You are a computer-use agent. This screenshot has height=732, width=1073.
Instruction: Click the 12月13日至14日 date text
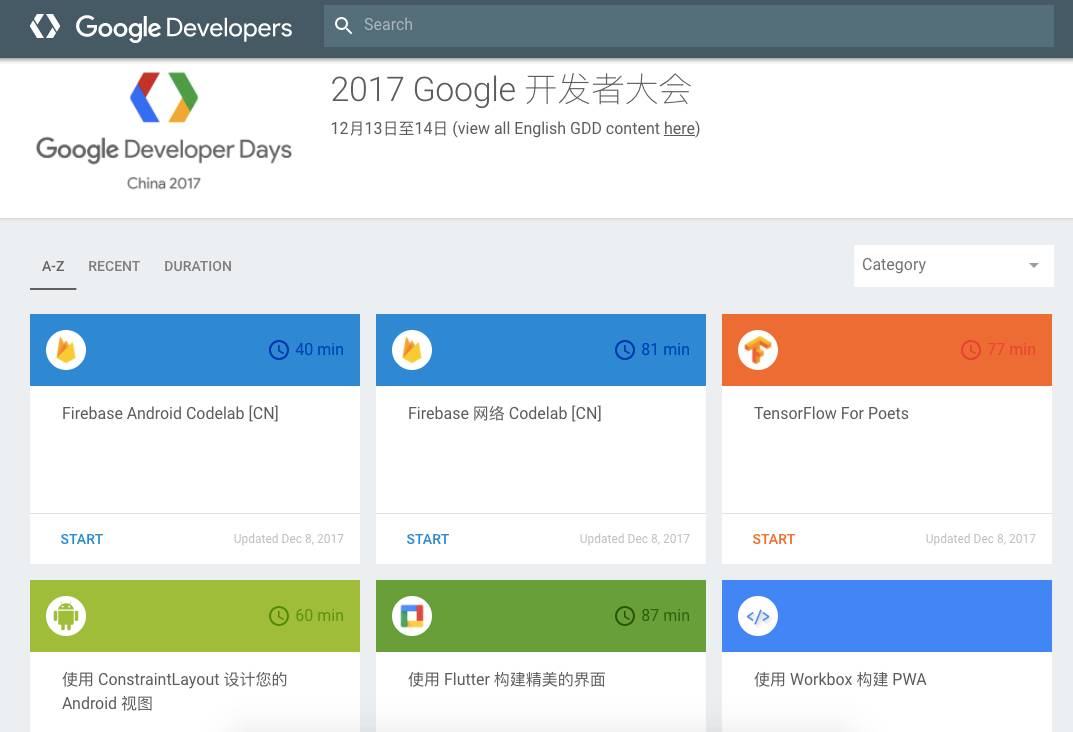pos(389,129)
